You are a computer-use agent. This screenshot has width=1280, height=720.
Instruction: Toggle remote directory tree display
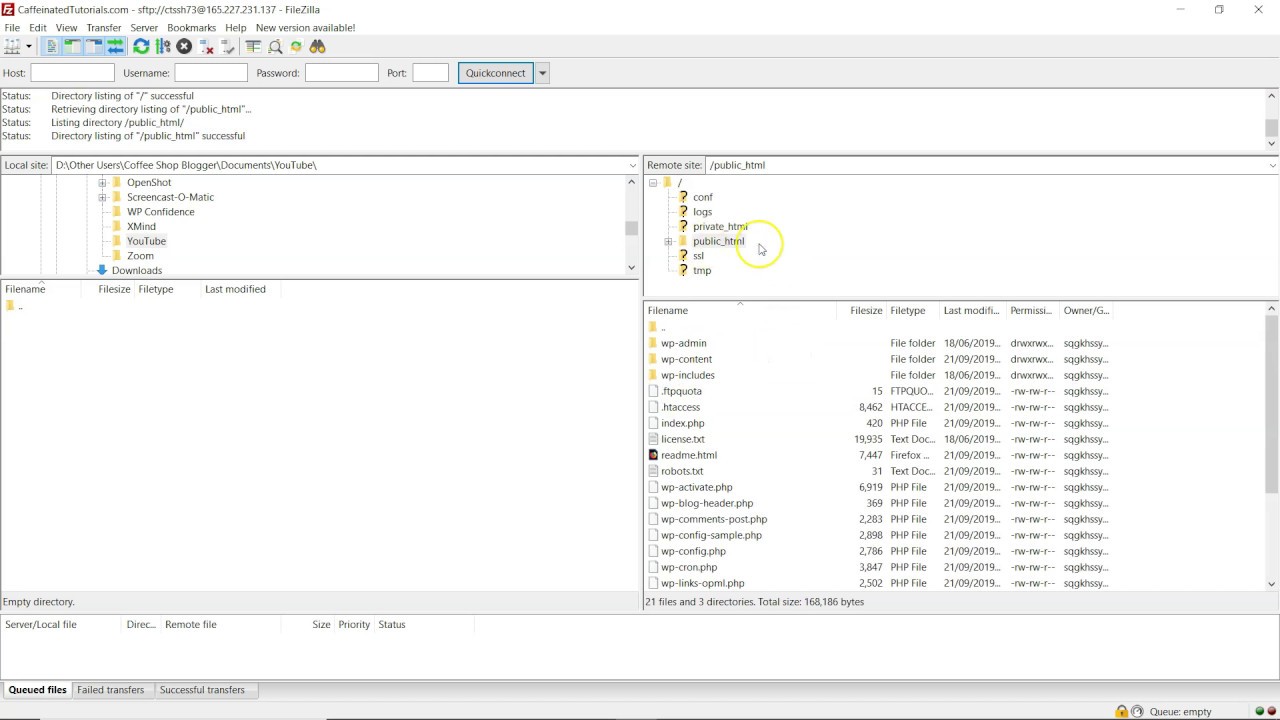(94, 46)
